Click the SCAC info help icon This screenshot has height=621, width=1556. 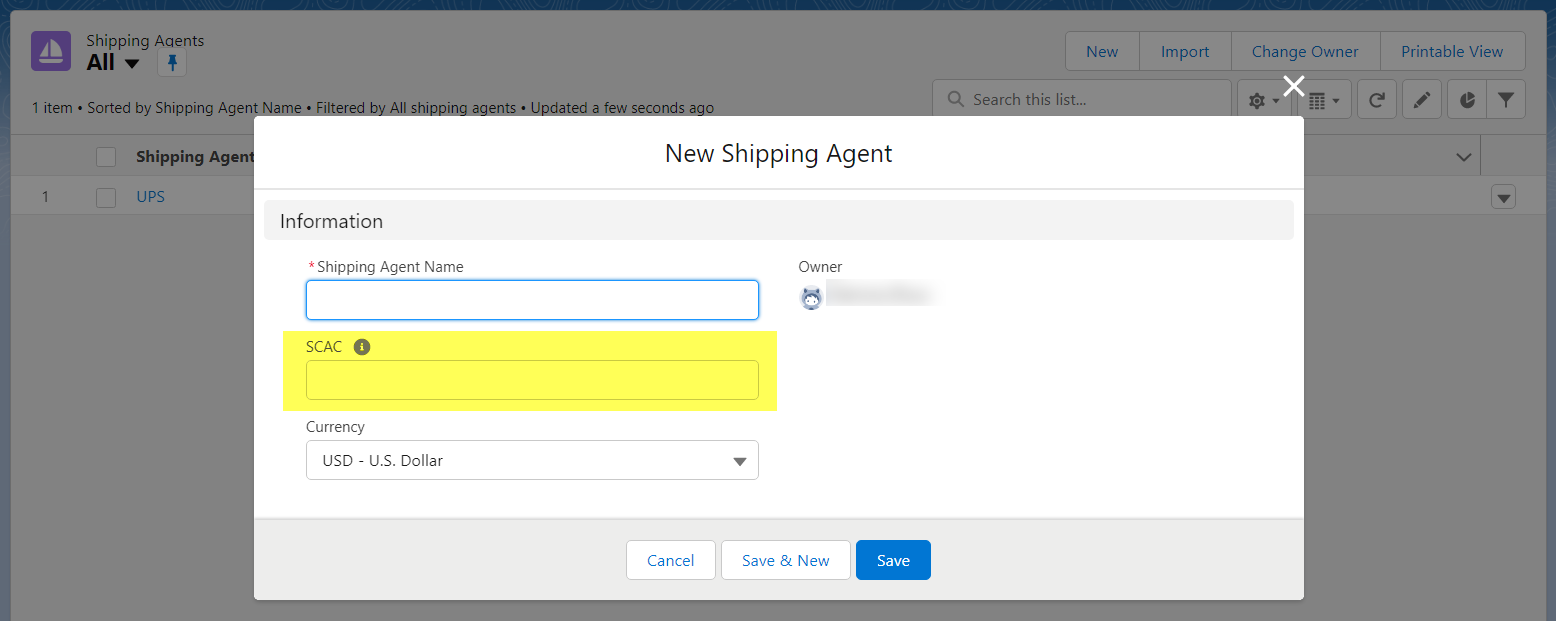pyautogui.click(x=362, y=347)
